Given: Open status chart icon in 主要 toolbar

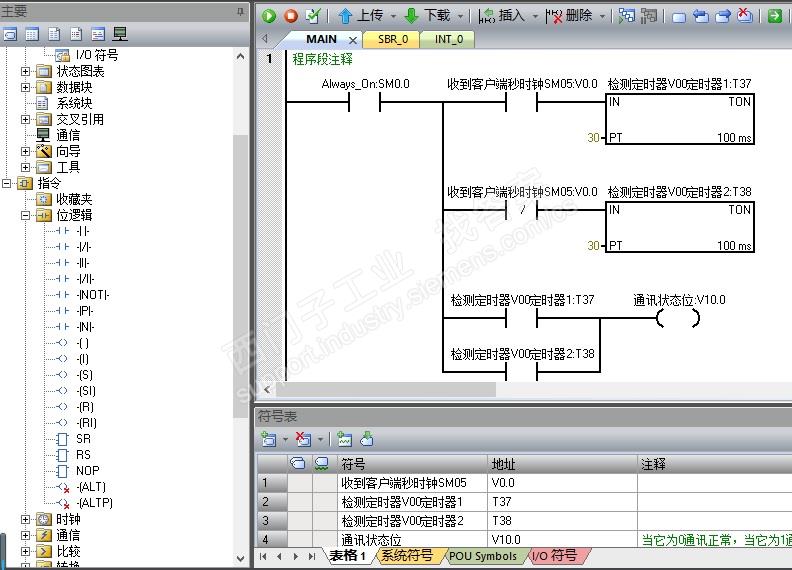Looking at the screenshot, I should pos(32,34).
